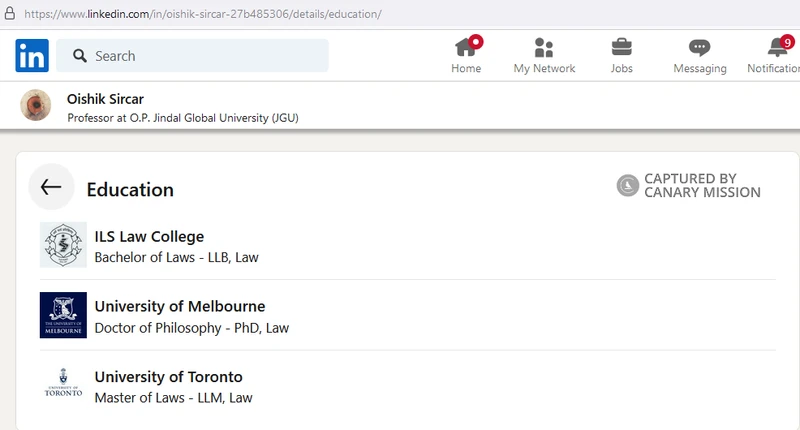Open the ILS Law College logo

(x=63, y=245)
